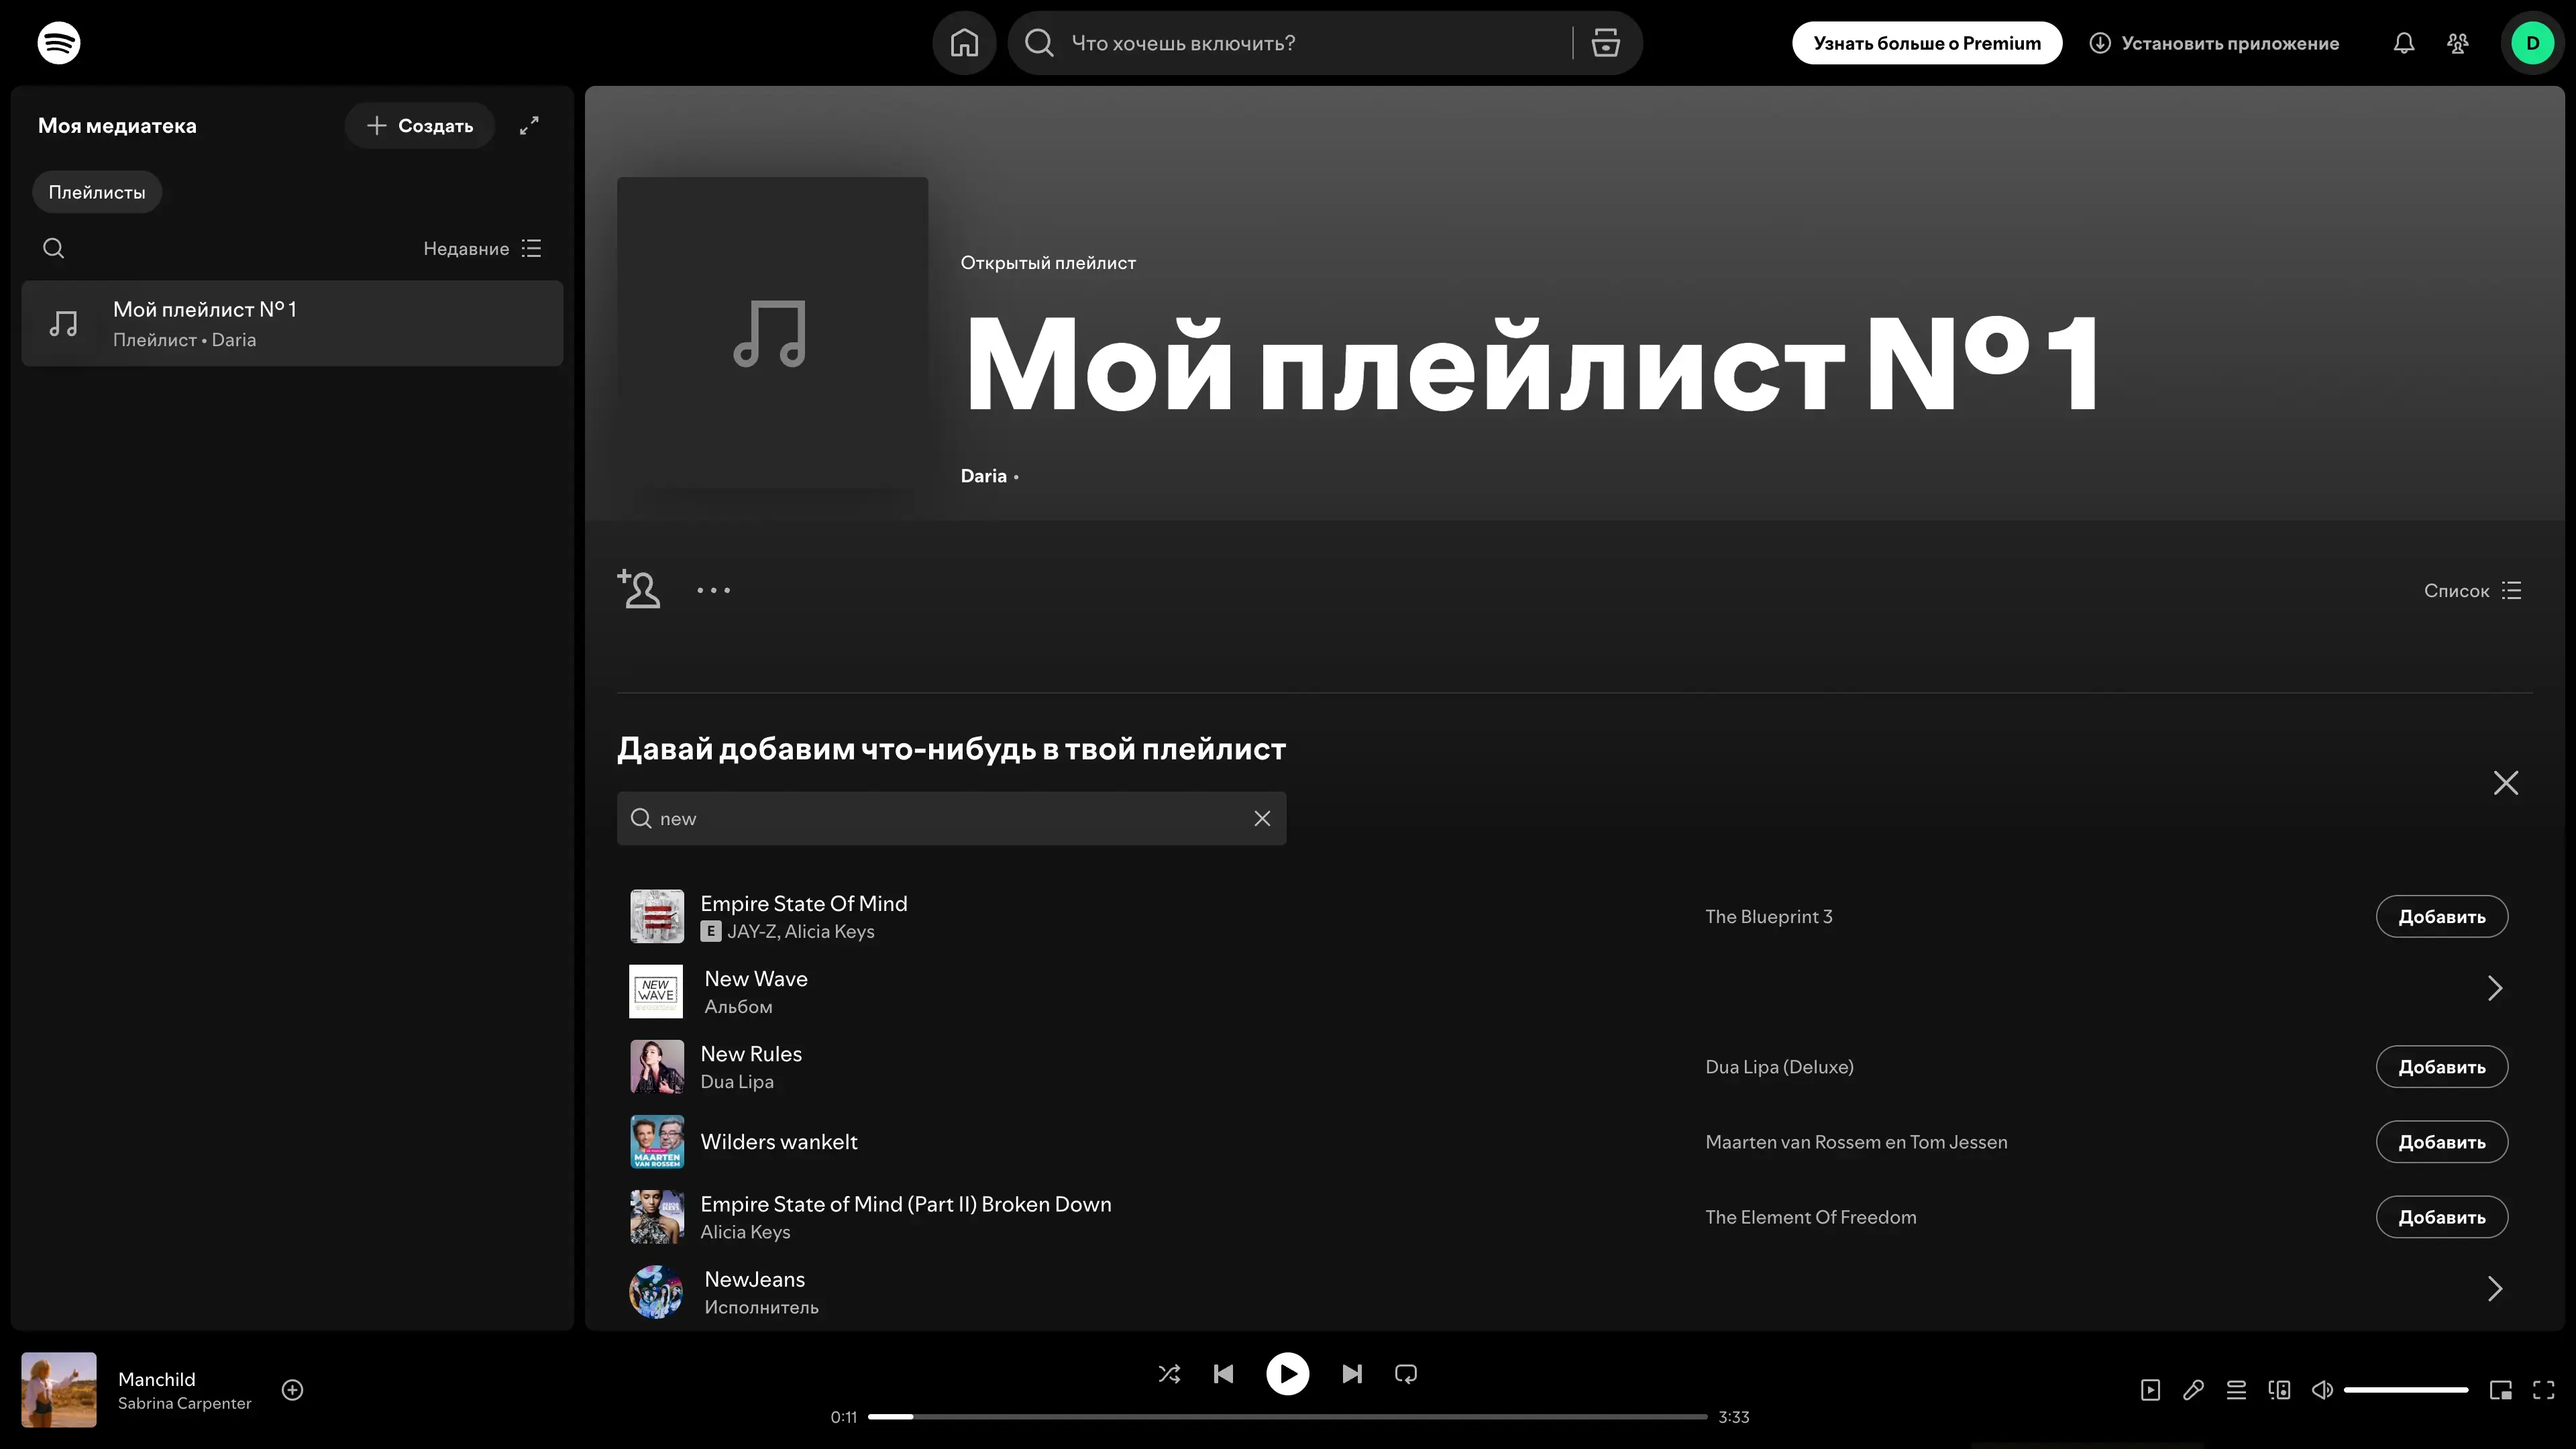Select the Плейлисты filter chip

click(97, 192)
